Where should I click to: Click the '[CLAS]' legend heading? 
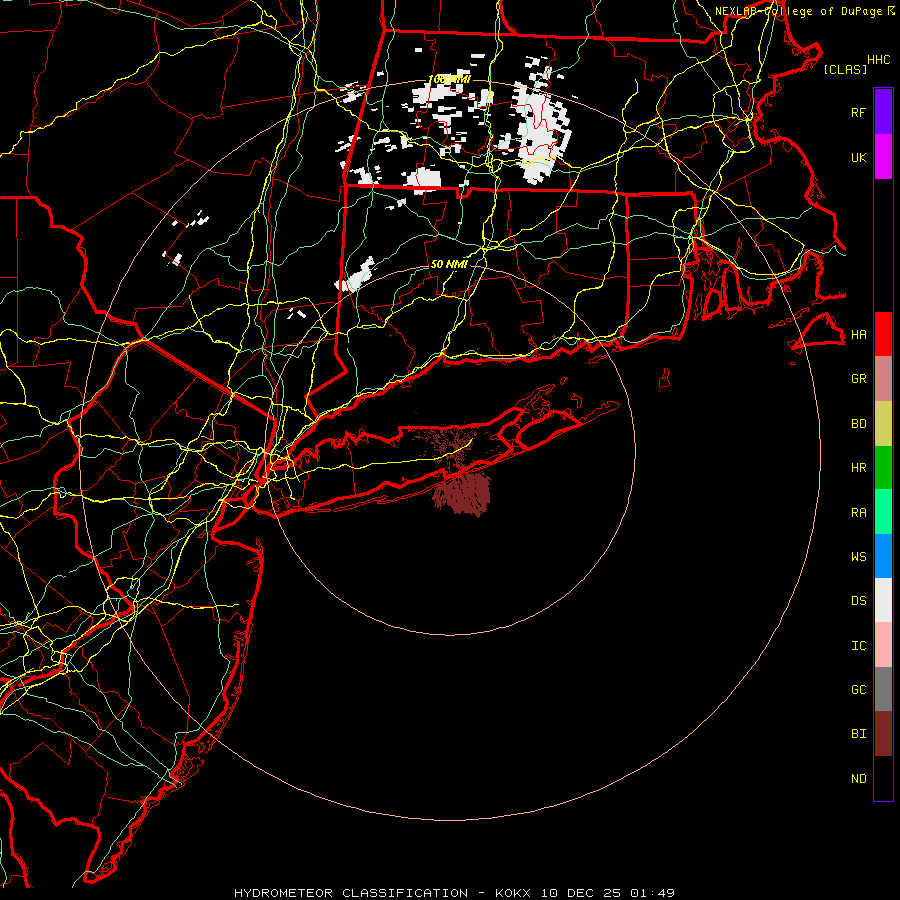[845, 69]
